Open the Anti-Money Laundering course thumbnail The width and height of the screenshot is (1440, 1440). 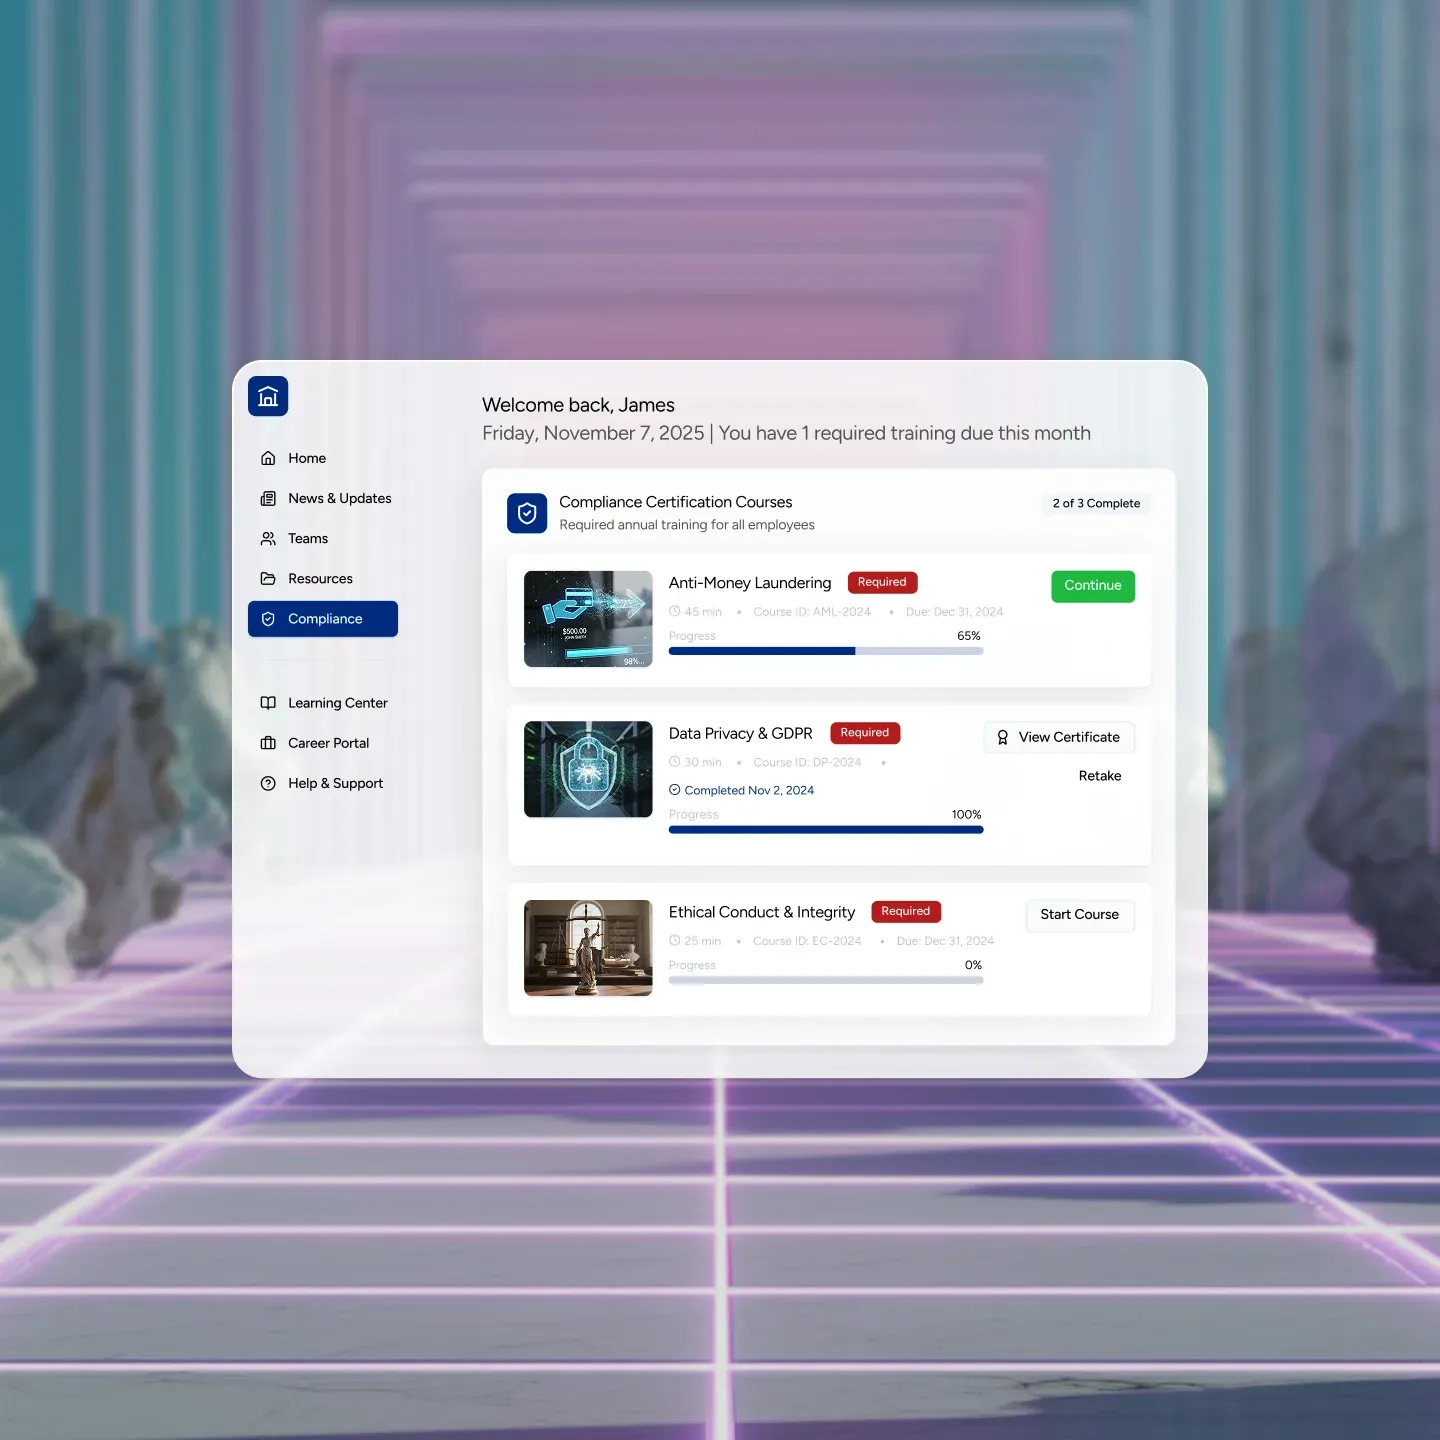588,619
